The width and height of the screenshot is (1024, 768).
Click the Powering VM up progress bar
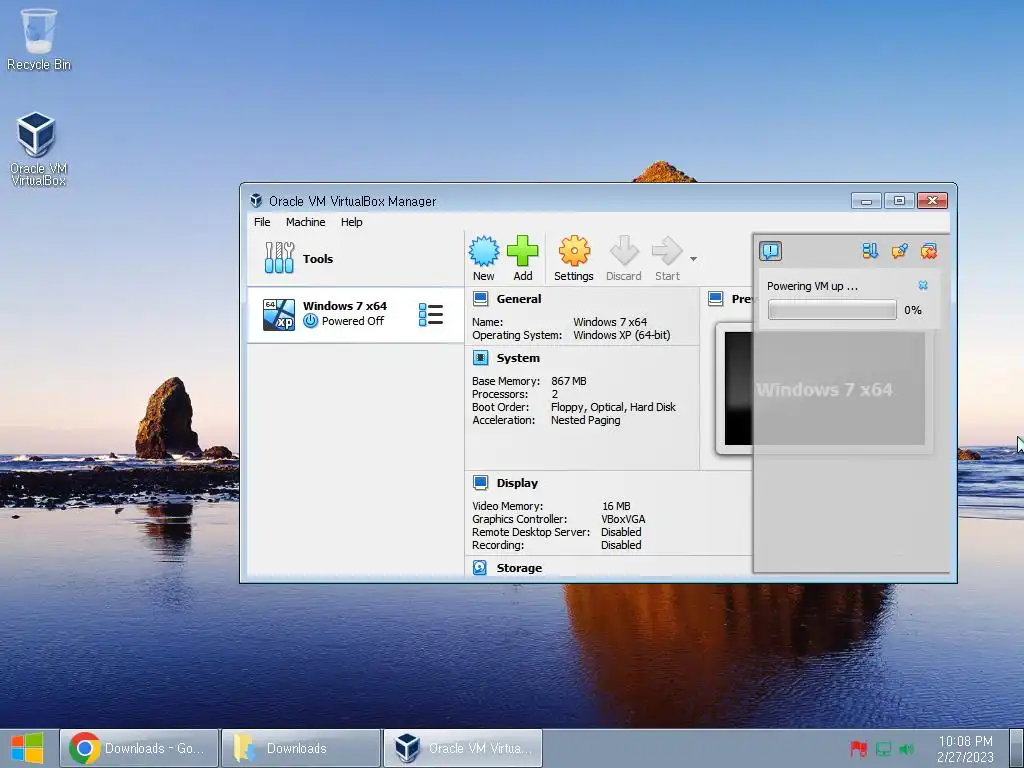[x=832, y=310]
